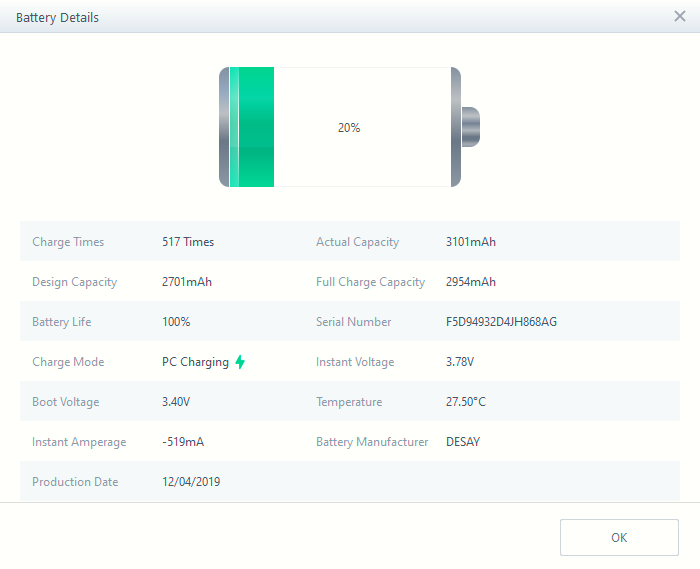Screen dimensions: 700x569
Task: Click the DESAY battery manufacturer value
Action: click(463, 442)
